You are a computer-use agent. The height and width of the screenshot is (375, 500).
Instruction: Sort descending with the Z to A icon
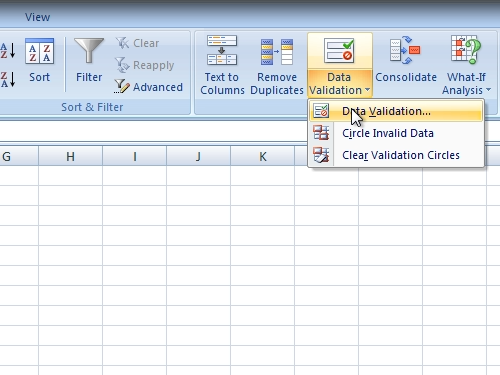7,79
